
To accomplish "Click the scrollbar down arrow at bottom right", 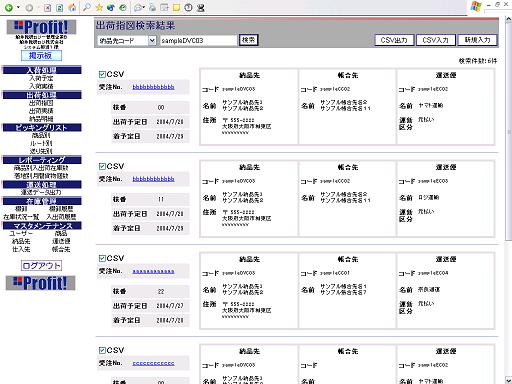I will [508, 380].
